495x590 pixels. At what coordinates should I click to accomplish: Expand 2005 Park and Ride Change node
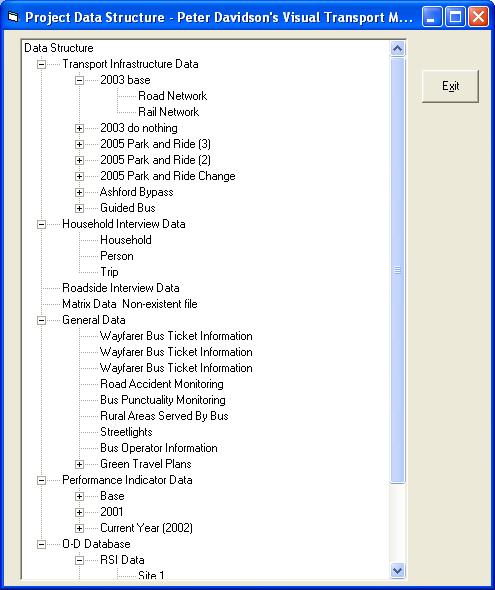79,176
